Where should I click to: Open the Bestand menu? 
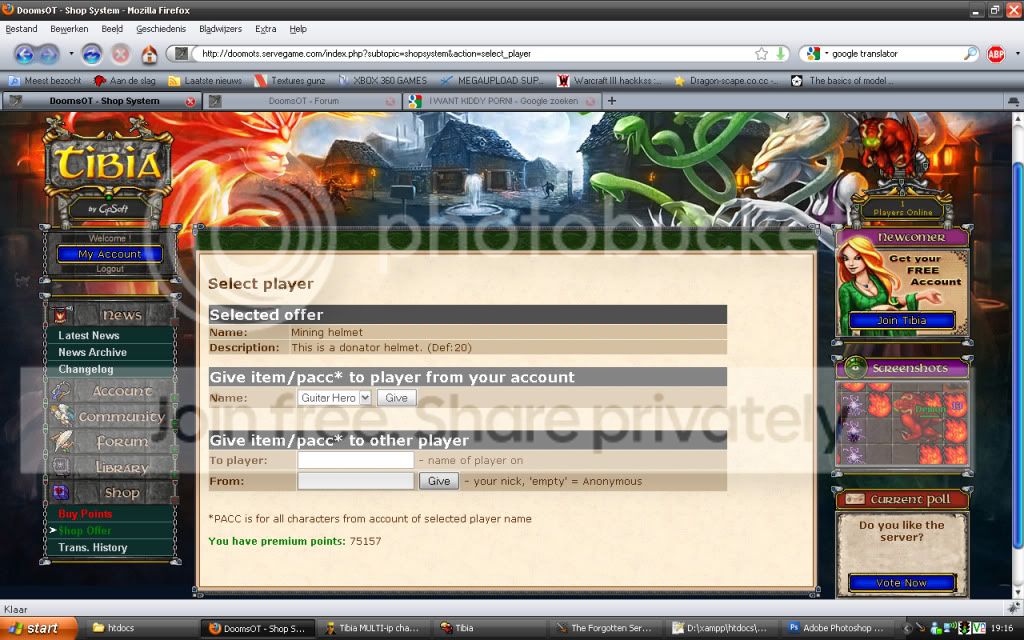coord(21,29)
